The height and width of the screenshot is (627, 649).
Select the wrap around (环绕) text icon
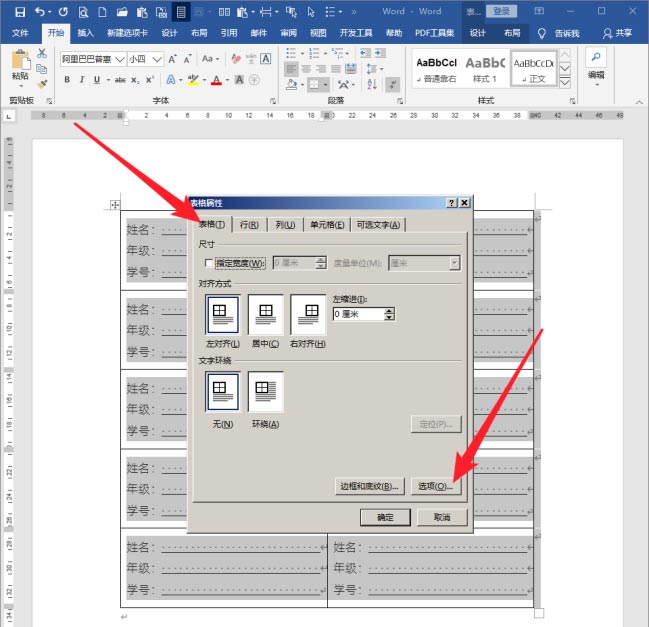pyautogui.click(x=266, y=391)
